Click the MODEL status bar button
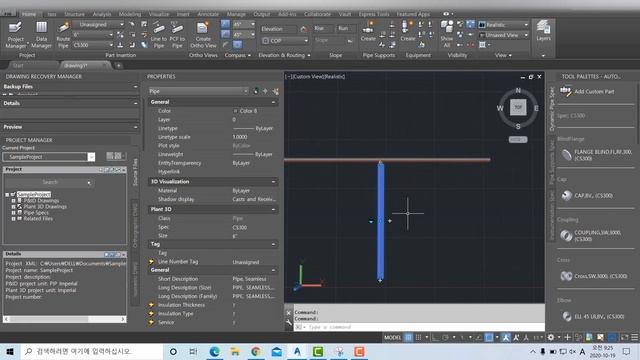The height and width of the screenshot is (360, 640). tap(393, 338)
